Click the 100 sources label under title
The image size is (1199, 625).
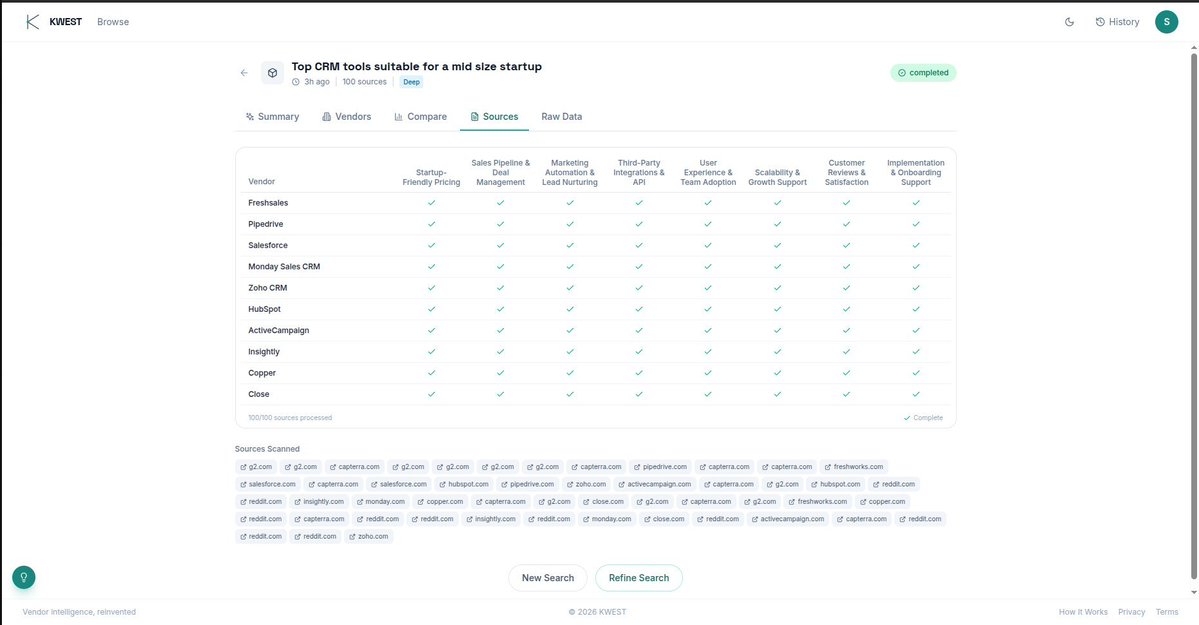[364, 82]
